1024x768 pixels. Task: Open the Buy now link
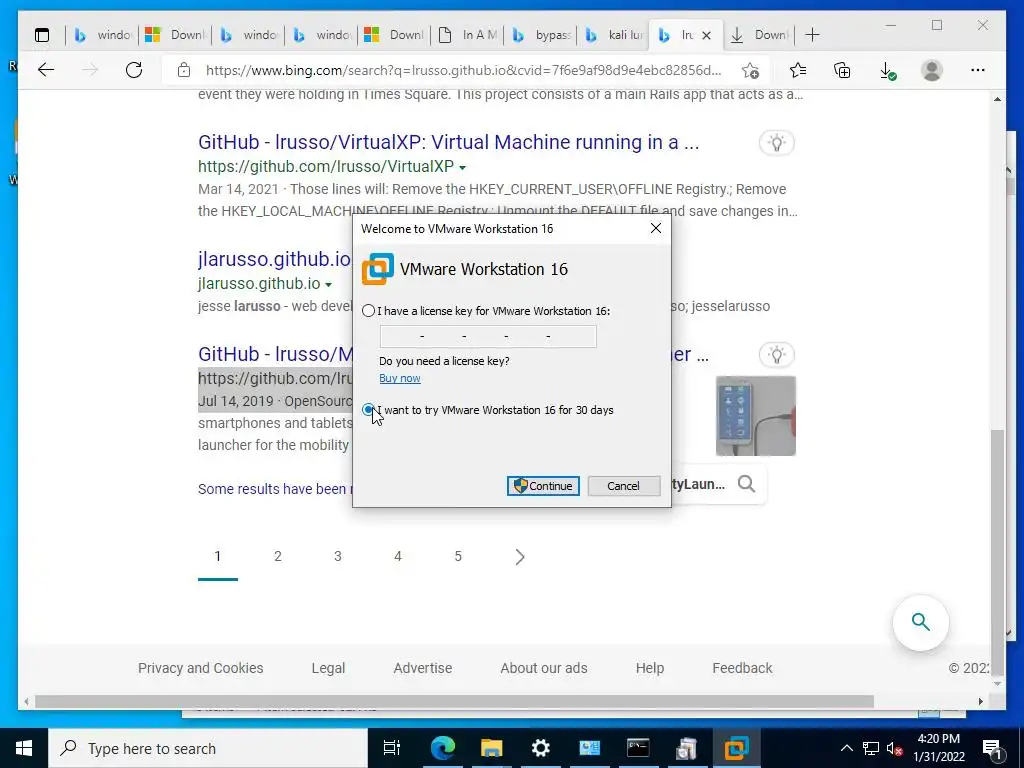(x=400, y=378)
